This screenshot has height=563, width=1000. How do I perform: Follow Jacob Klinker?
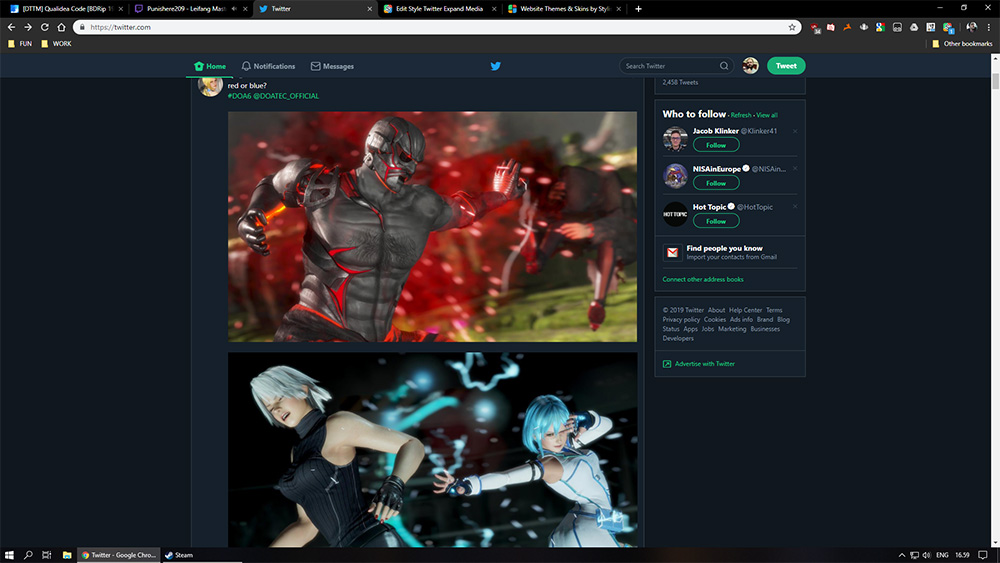click(716, 145)
